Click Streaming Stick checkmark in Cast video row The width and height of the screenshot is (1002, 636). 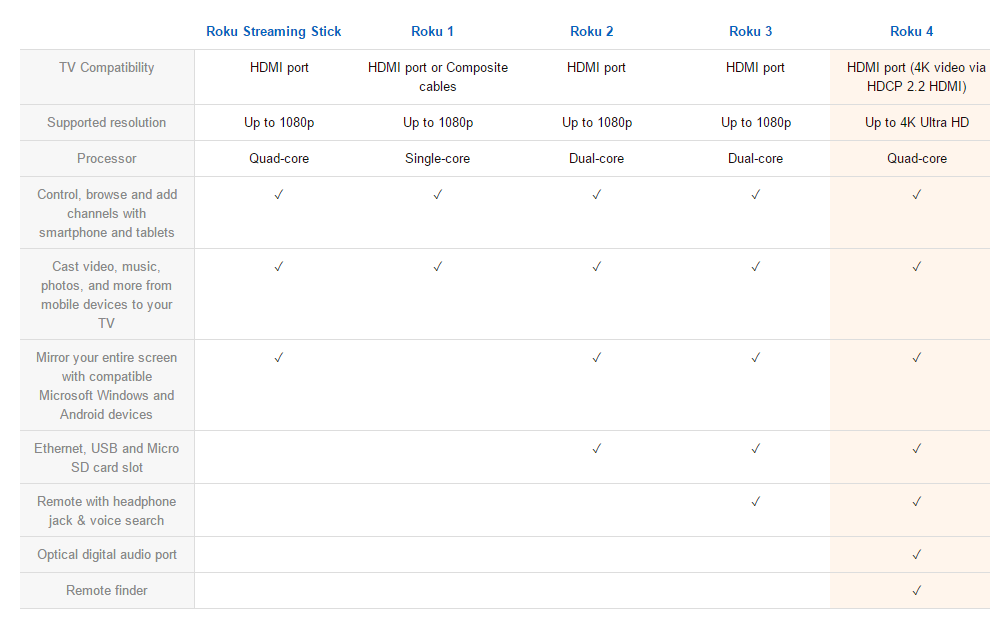[x=279, y=267]
